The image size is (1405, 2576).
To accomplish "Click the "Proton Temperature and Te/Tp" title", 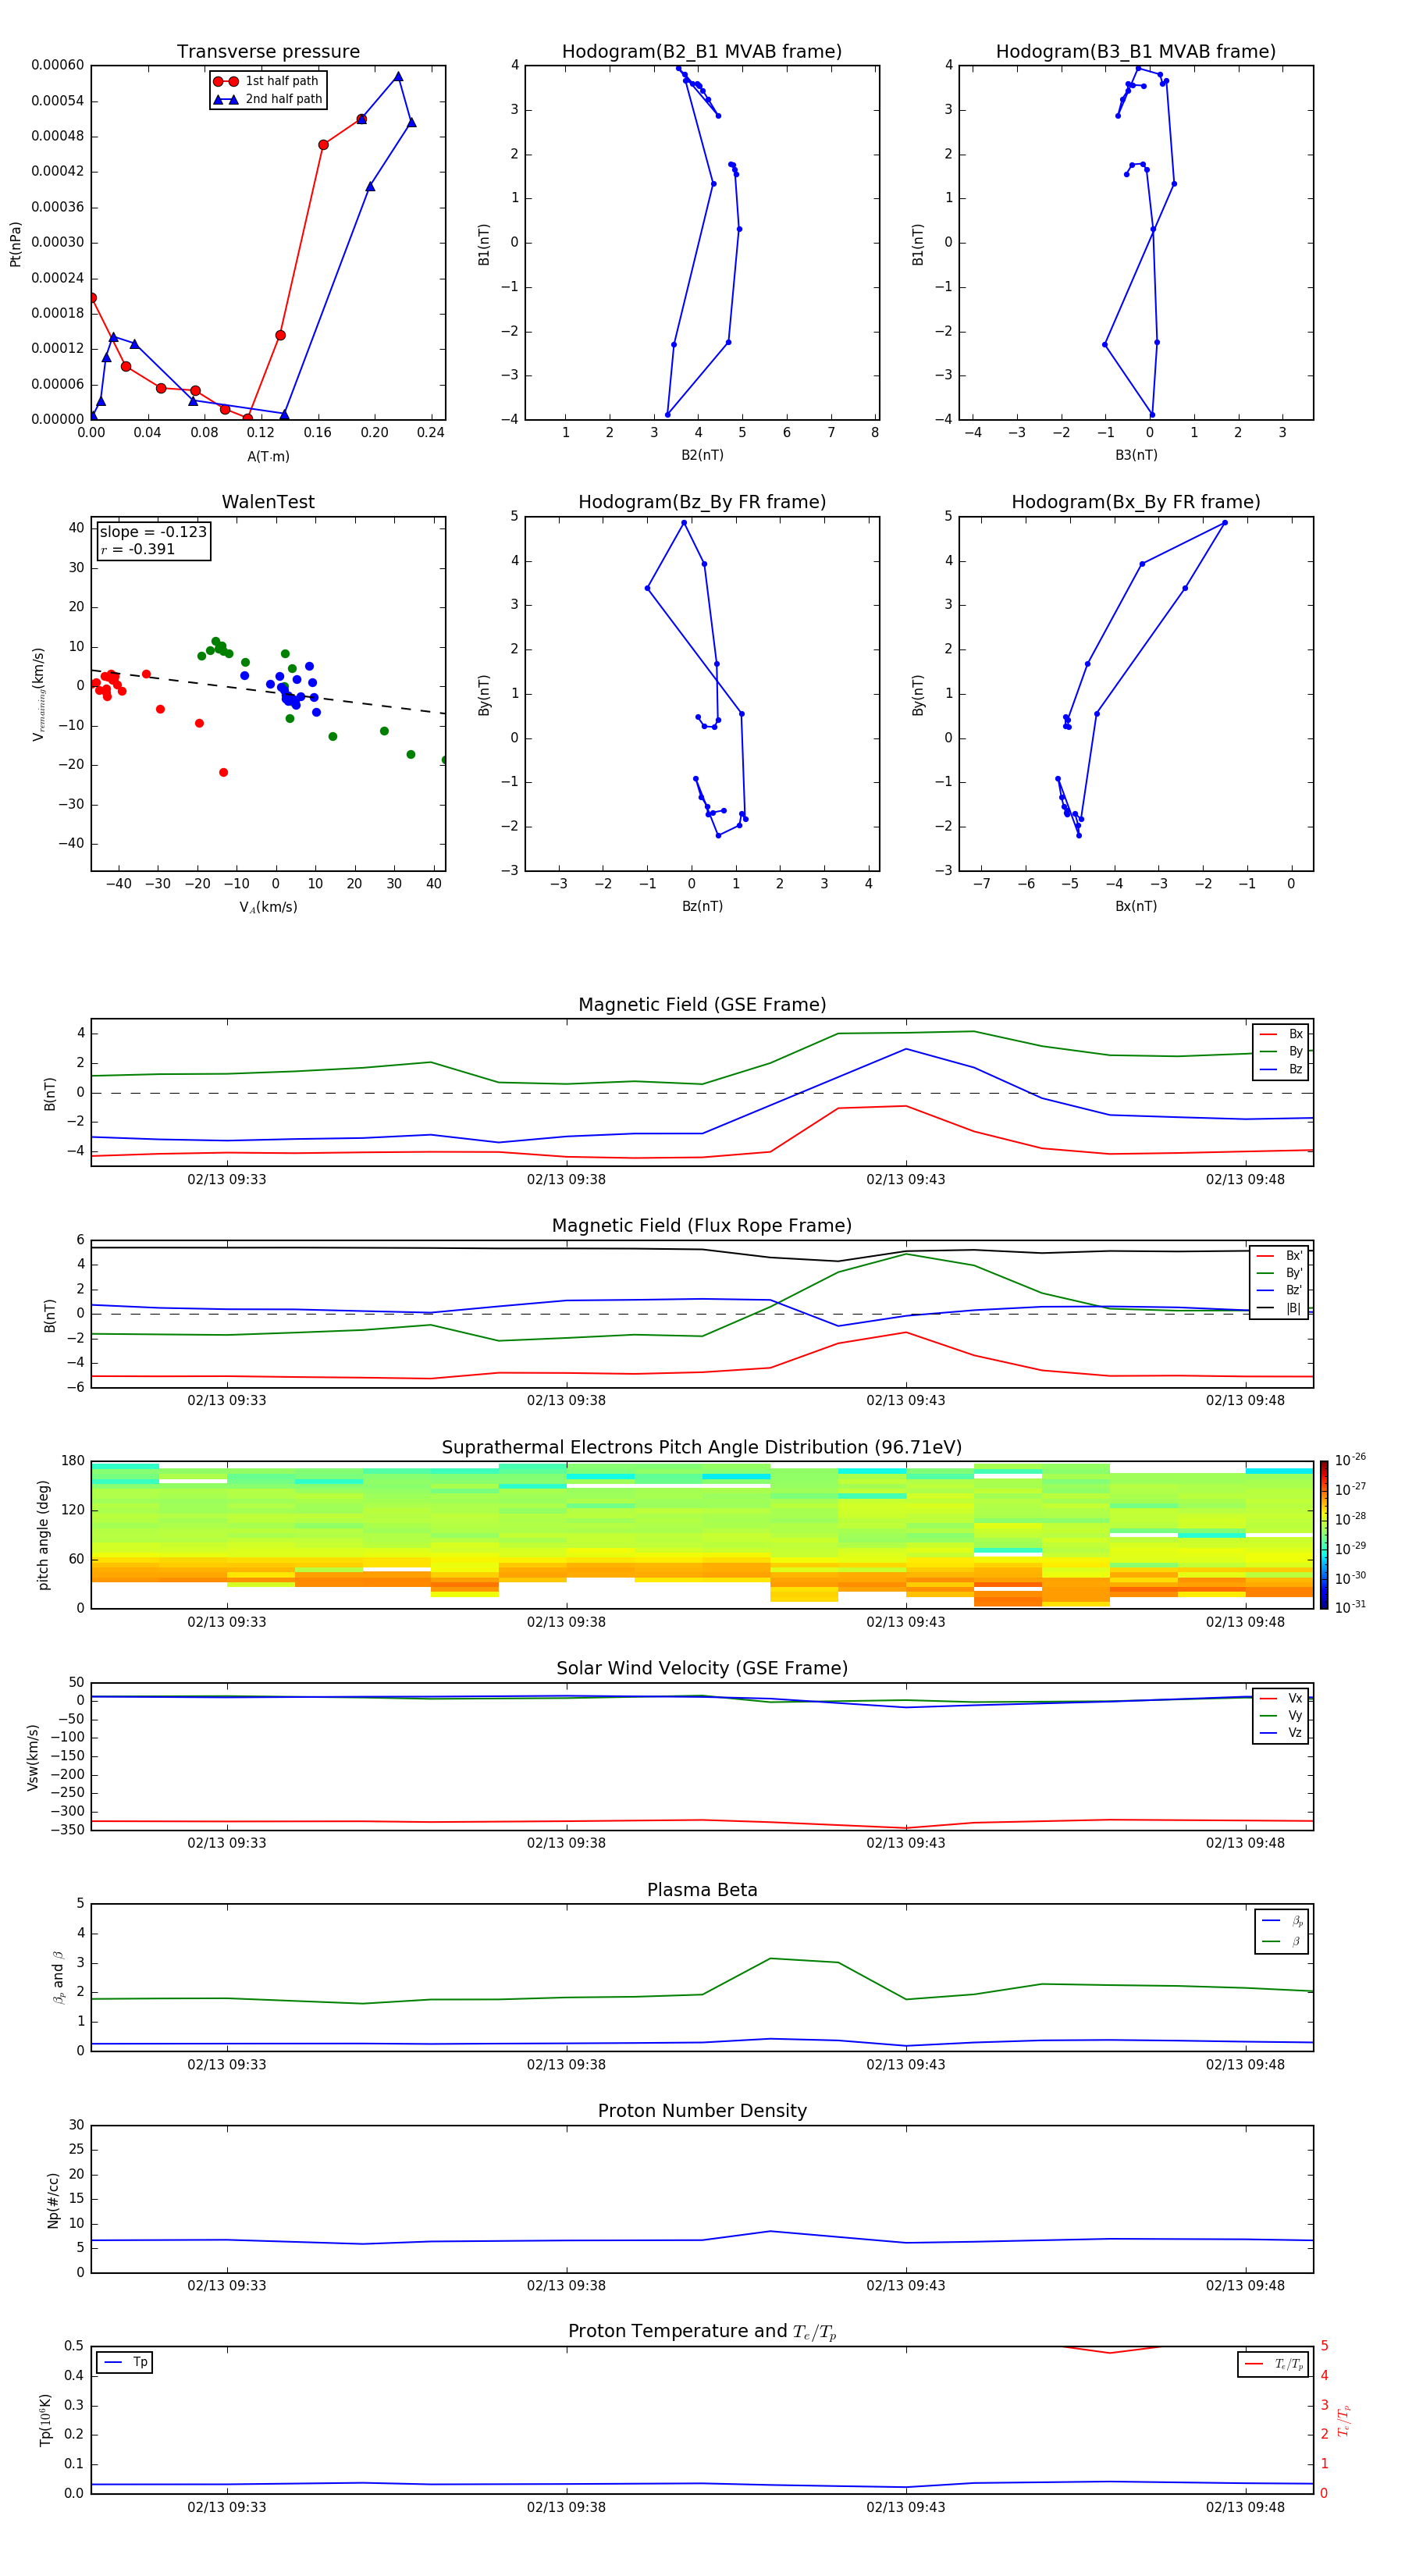I will pyautogui.click(x=702, y=2332).
